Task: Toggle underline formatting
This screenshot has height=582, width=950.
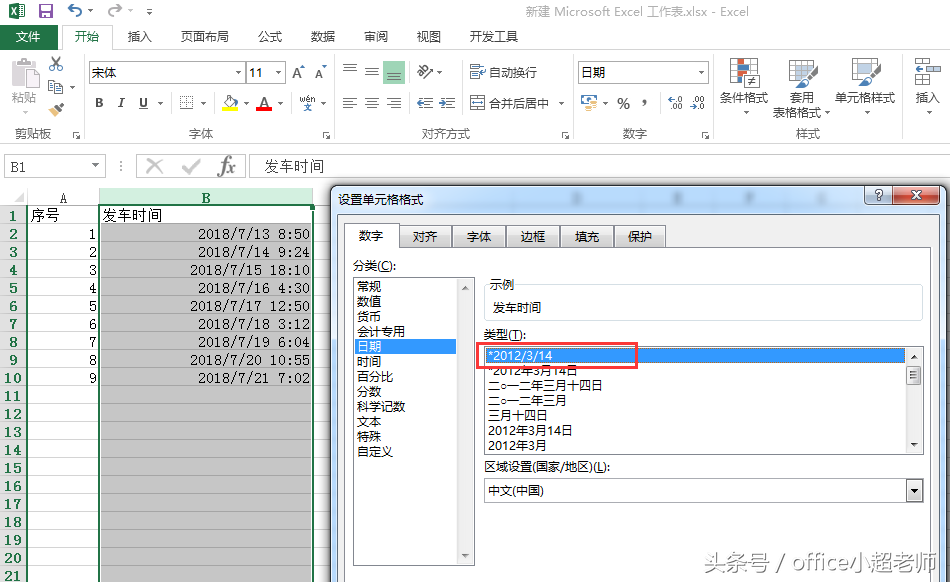Action: click(x=143, y=103)
